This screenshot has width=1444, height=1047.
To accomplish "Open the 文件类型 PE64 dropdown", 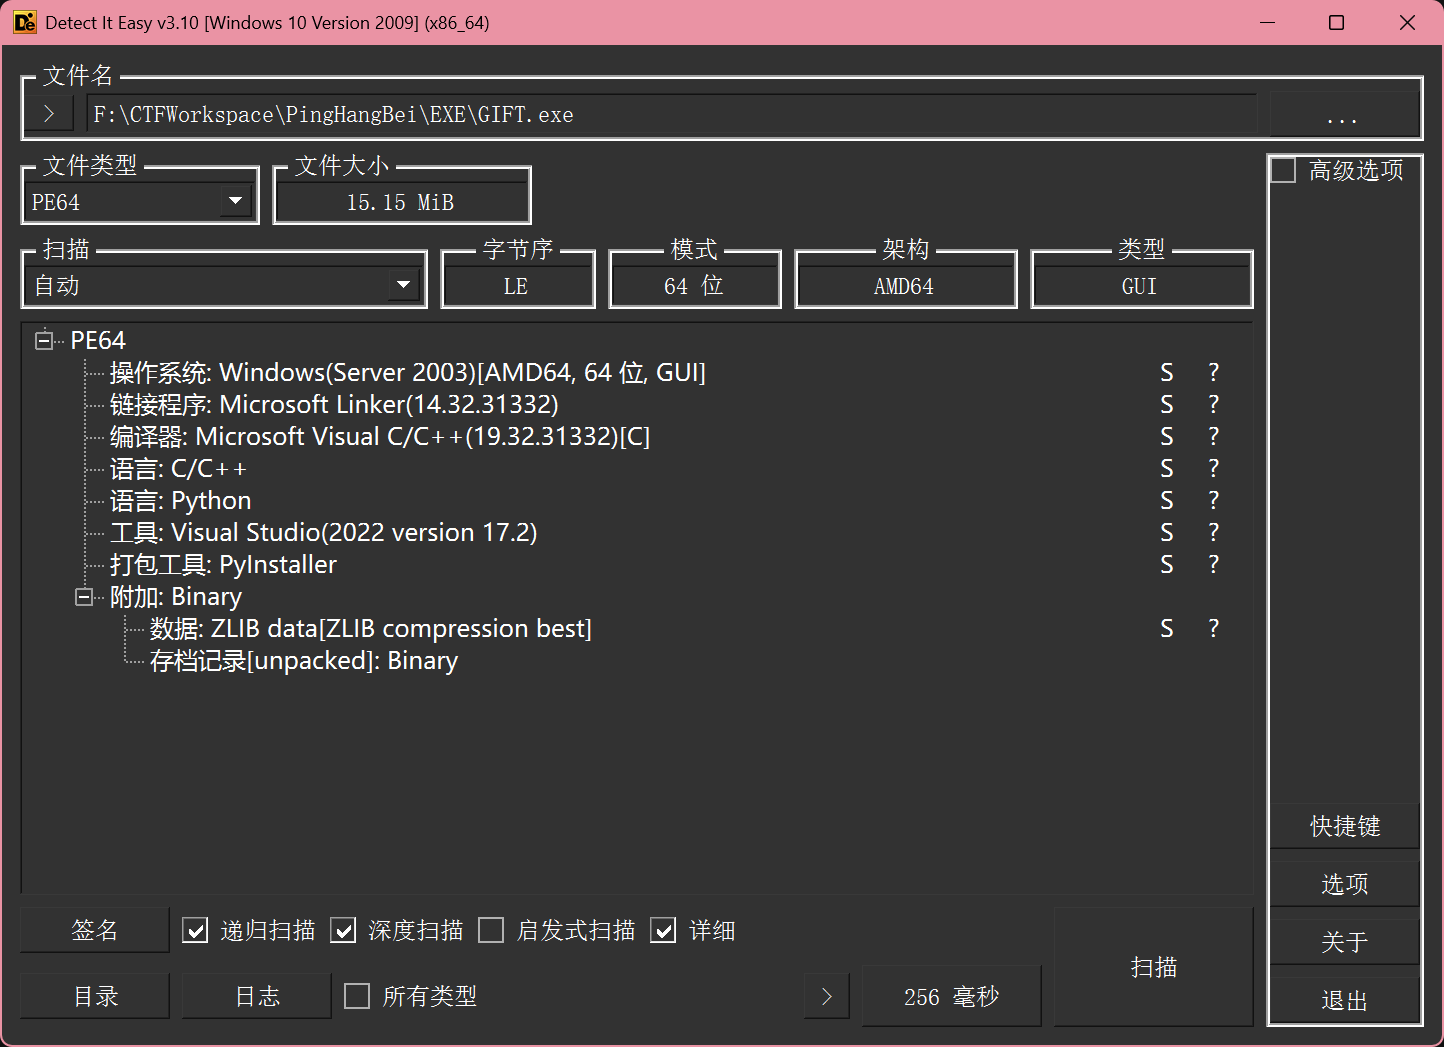I will click(x=138, y=202).
